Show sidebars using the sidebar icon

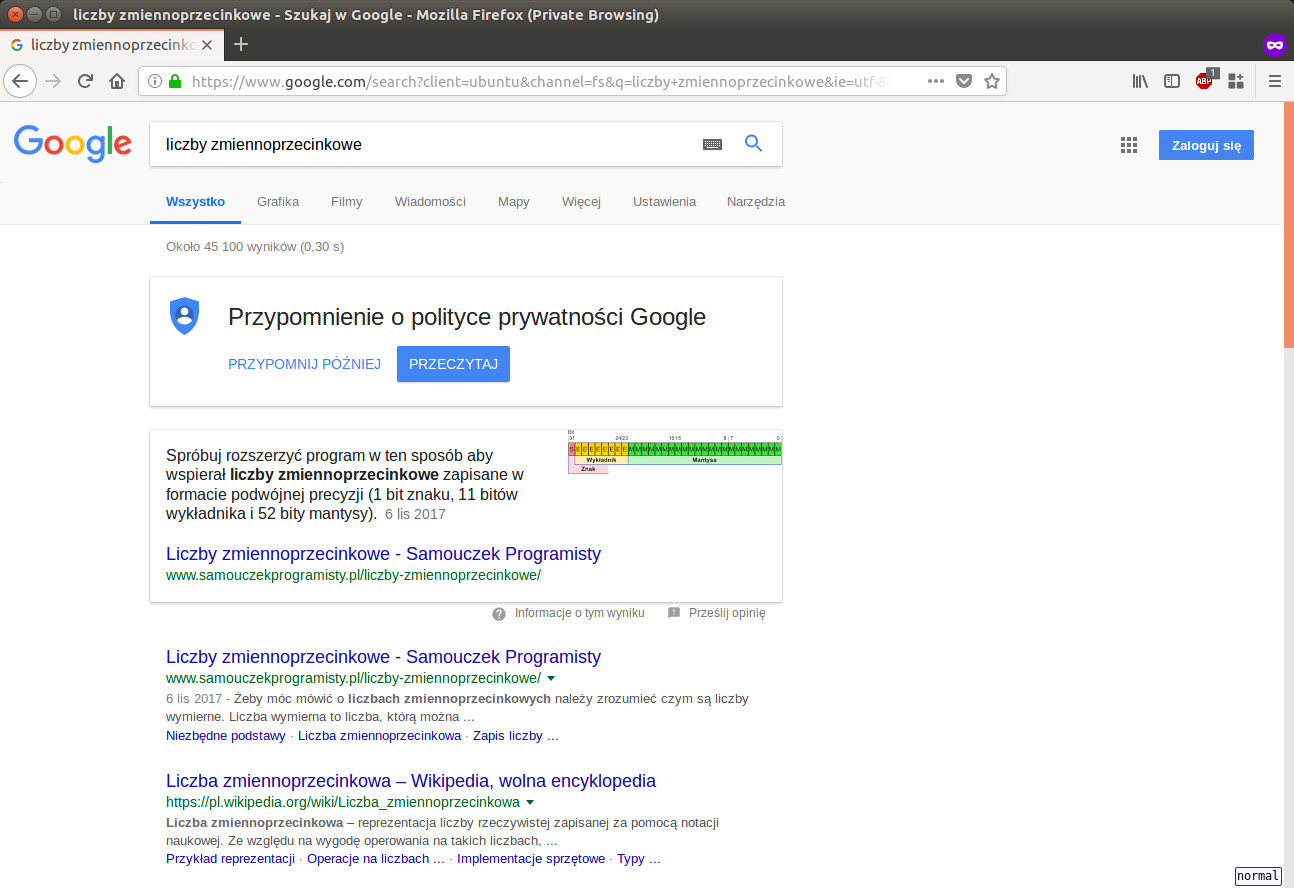pos(1172,81)
